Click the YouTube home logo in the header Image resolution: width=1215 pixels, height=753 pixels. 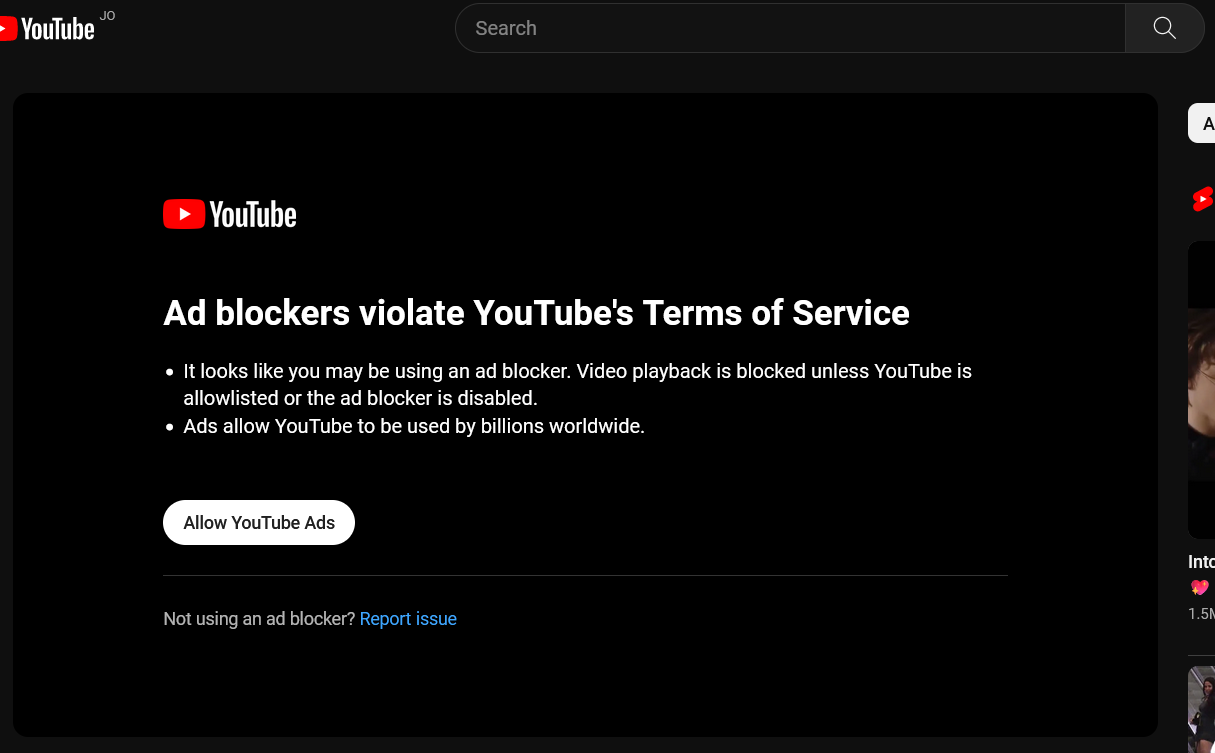[x=48, y=28]
